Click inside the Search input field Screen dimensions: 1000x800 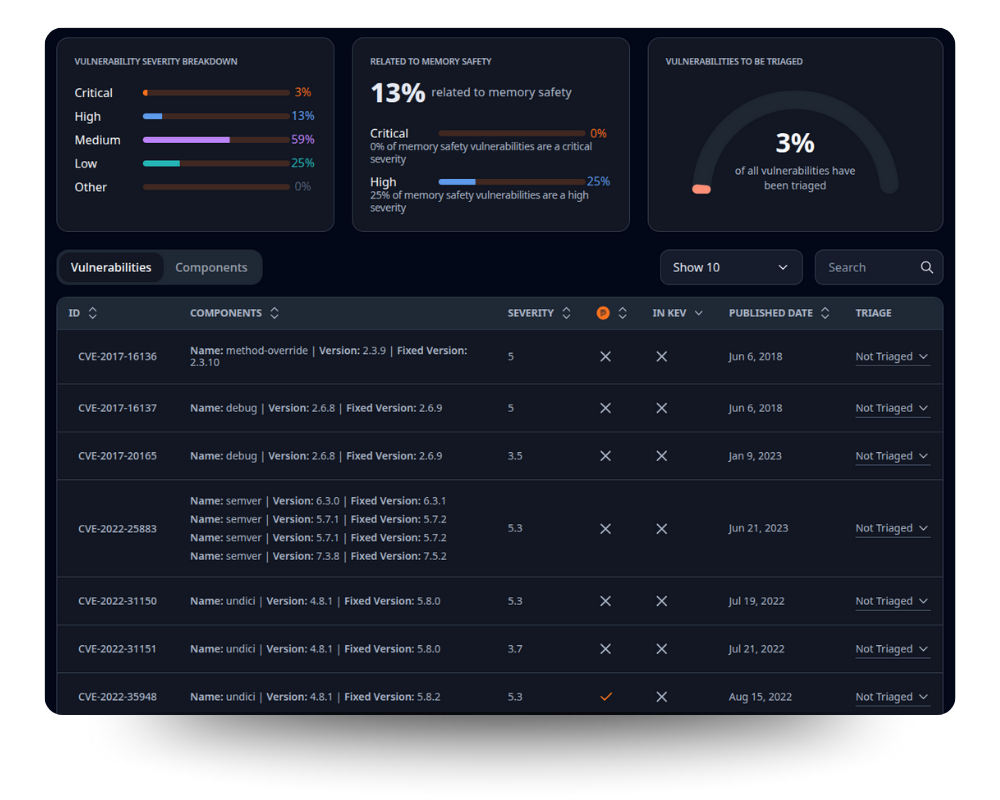(865, 267)
